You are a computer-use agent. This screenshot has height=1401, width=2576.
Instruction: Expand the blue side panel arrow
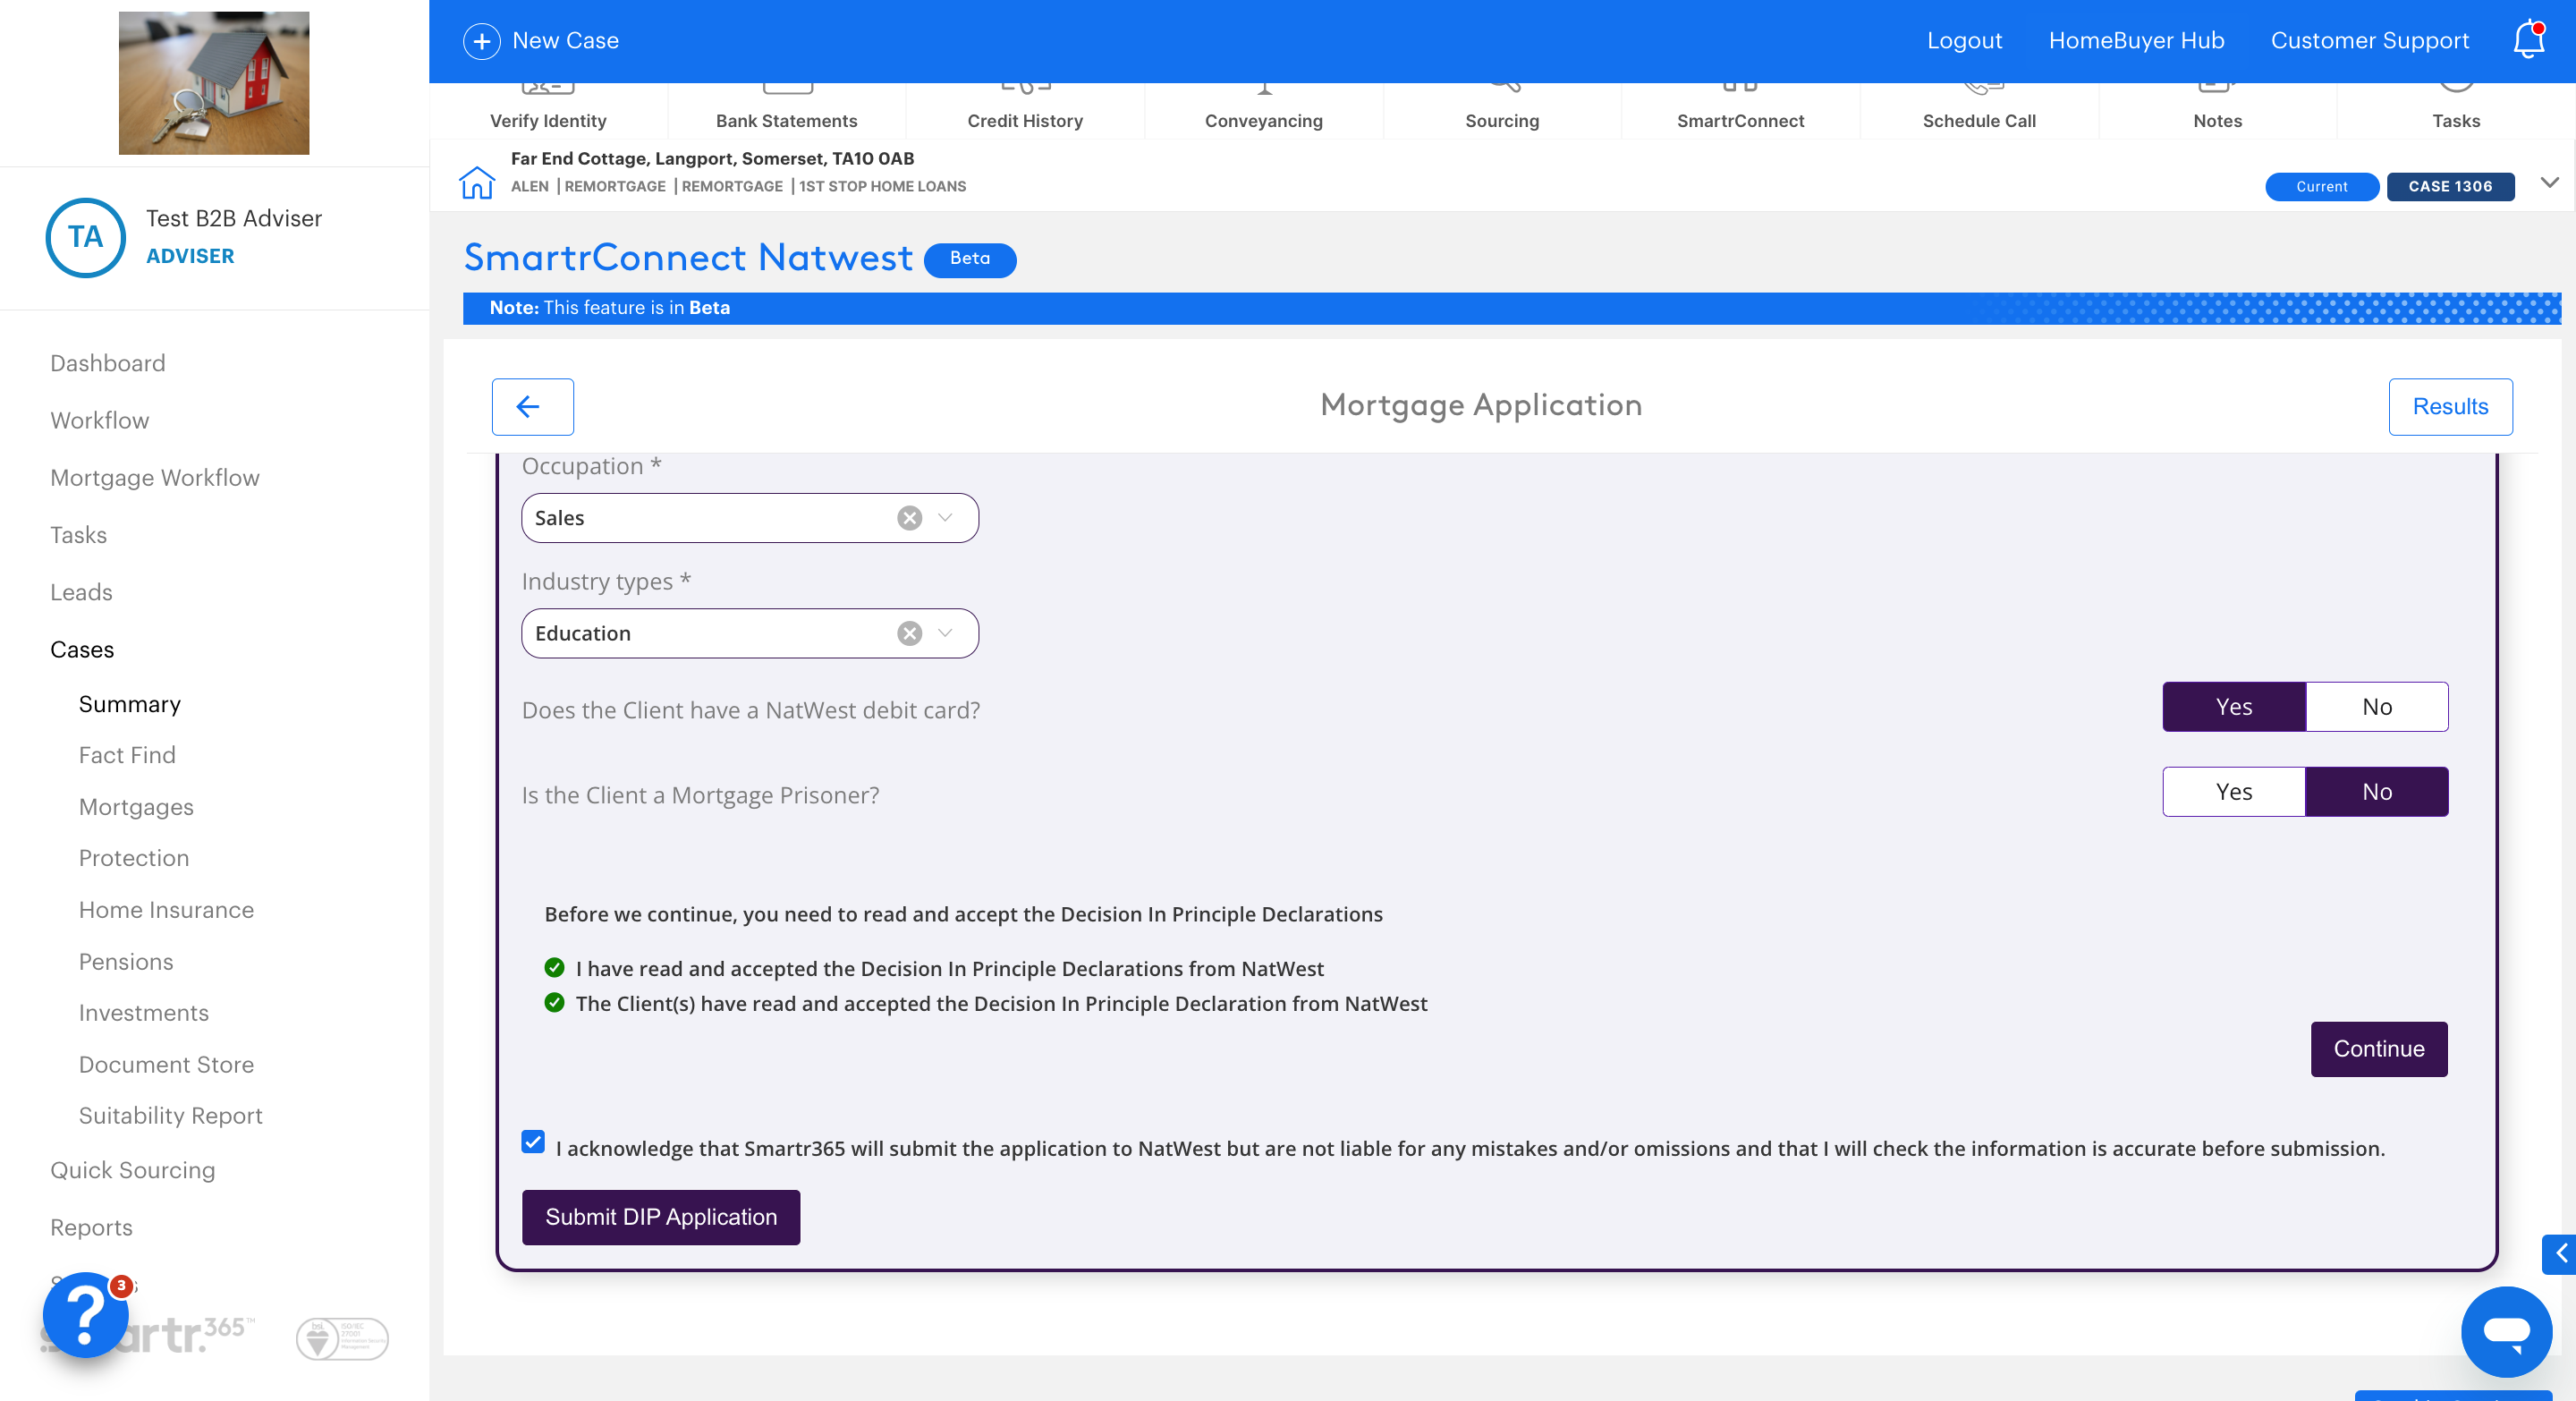pos(2560,1254)
